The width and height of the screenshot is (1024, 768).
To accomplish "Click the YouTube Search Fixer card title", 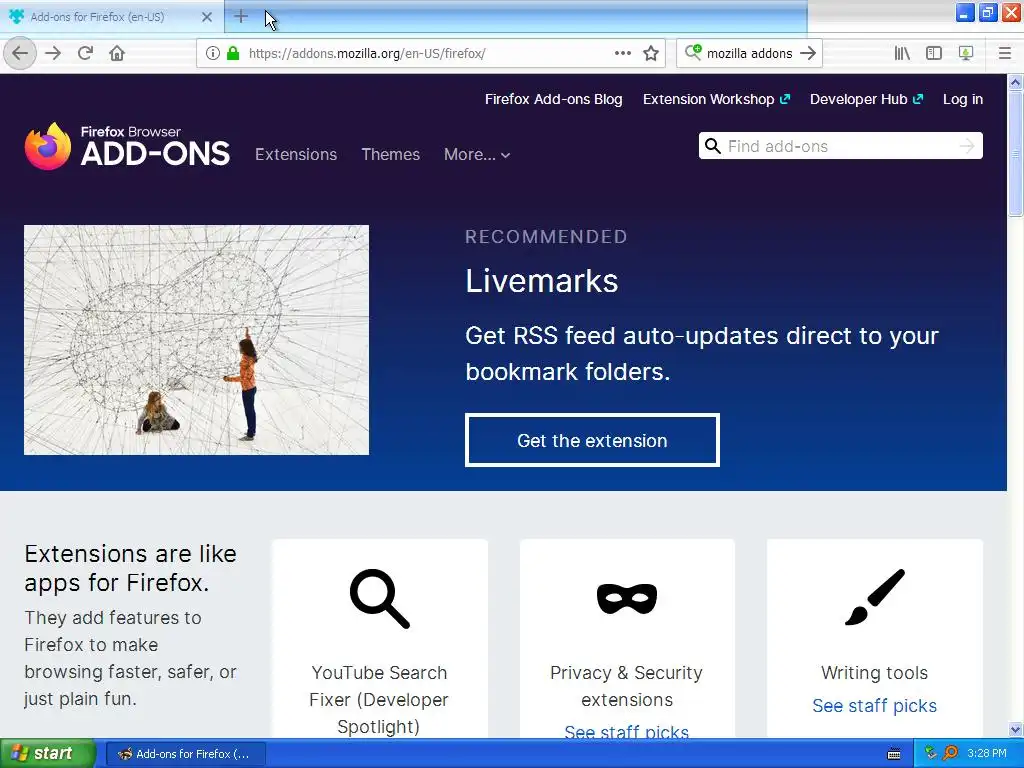I will [x=379, y=699].
